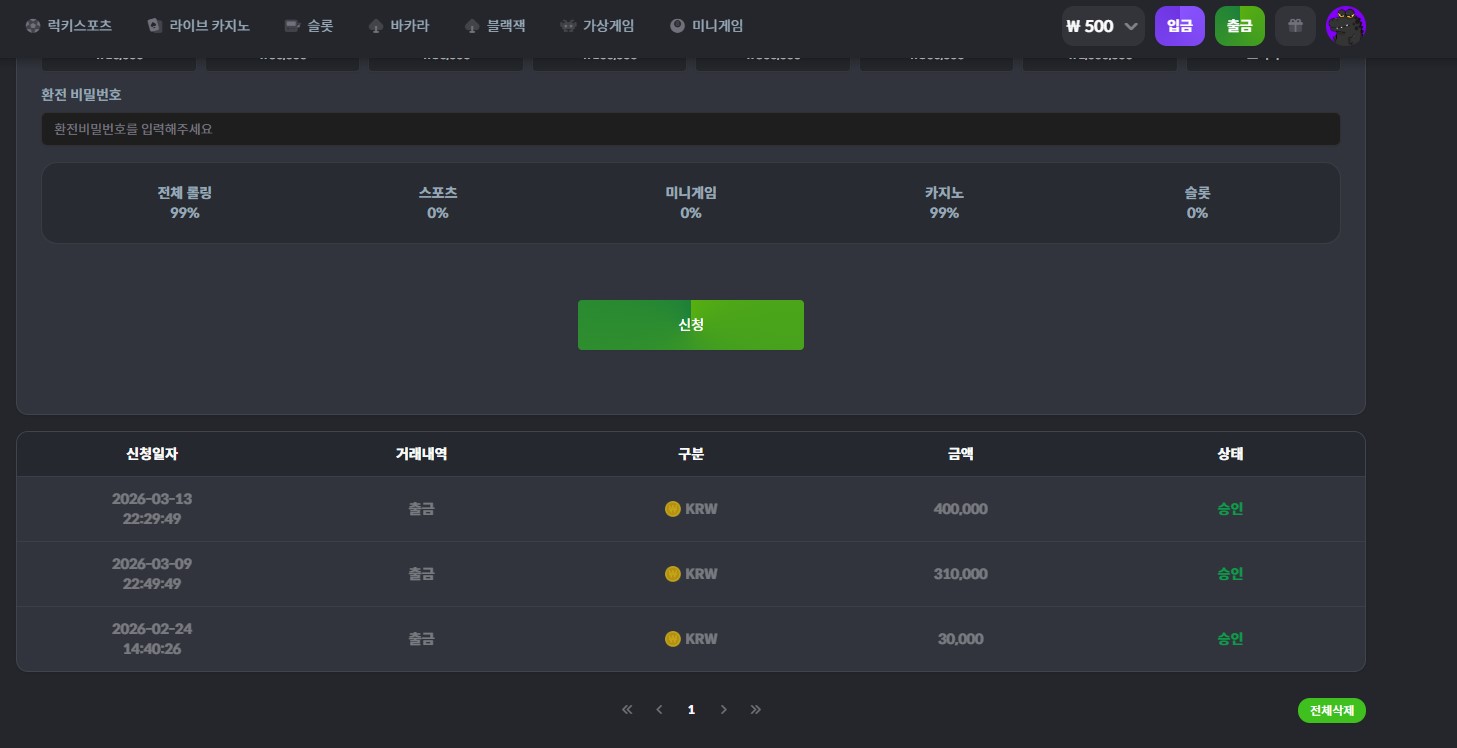The image size is (1457, 748).
Task: Go to previous page with left chevron
Action: pyautogui.click(x=659, y=709)
